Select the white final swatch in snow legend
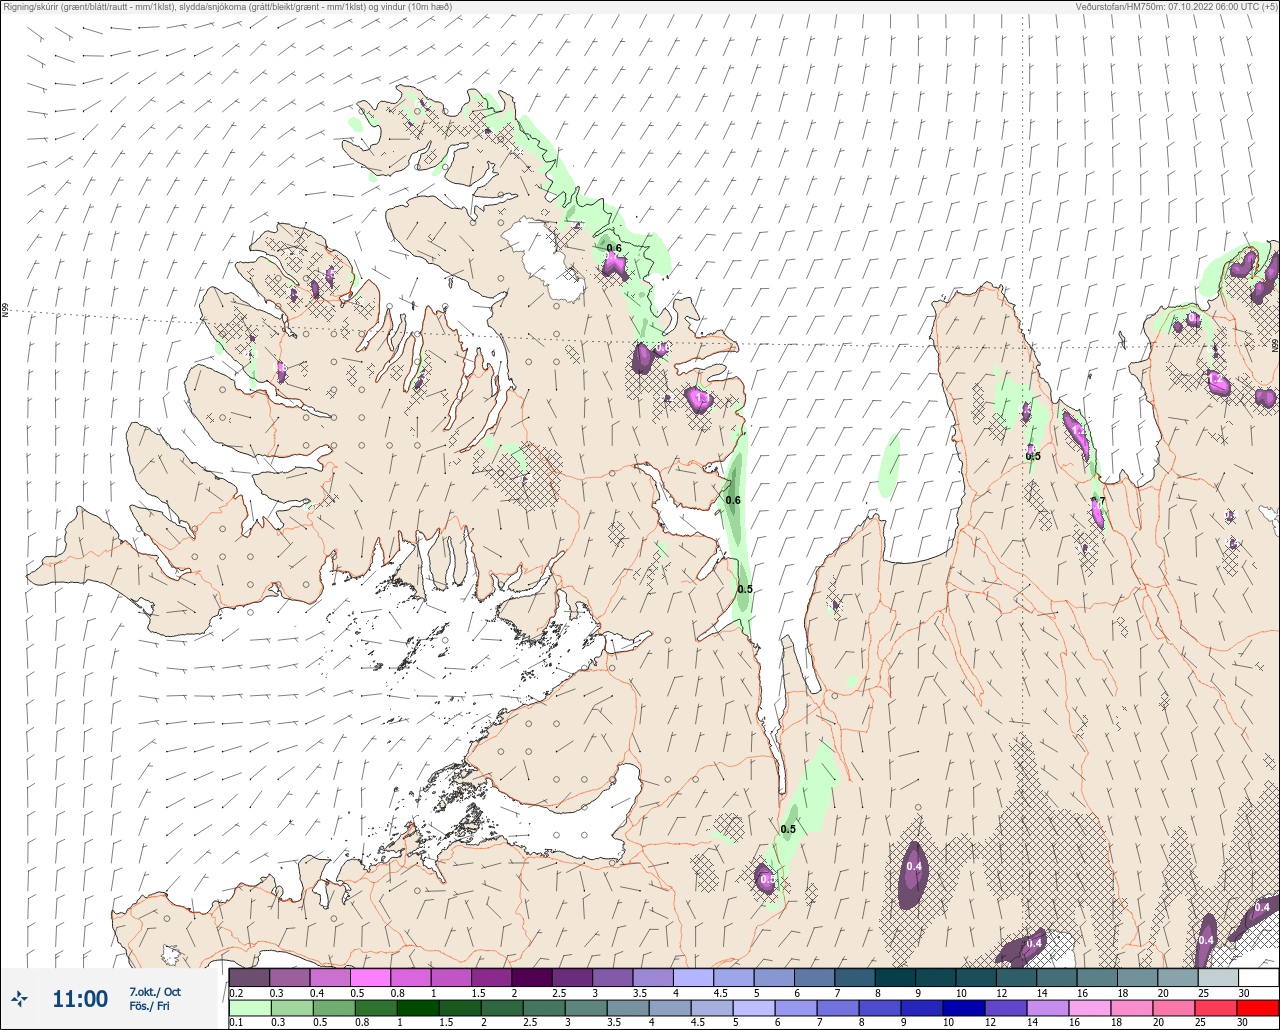Screen dimensions: 1280x1030 [x=1259, y=977]
